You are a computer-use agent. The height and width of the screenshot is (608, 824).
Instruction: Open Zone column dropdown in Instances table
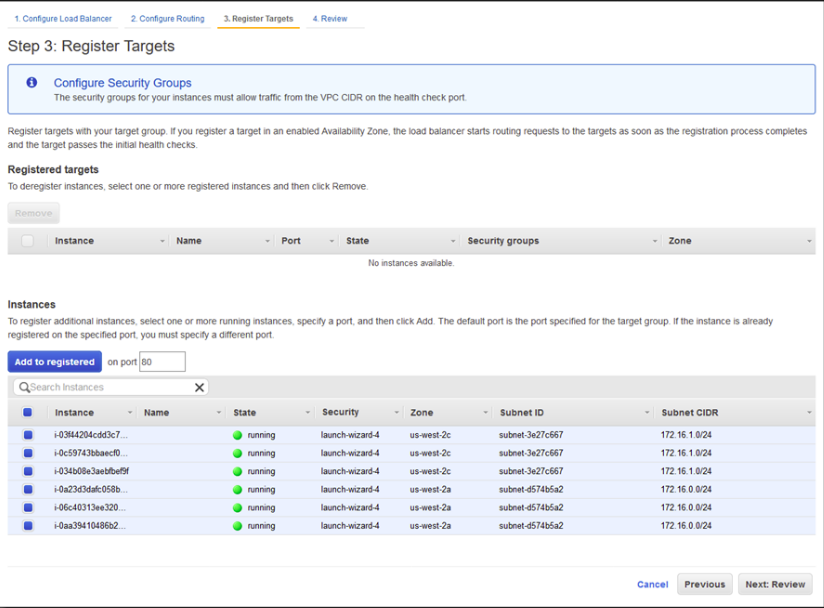click(486, 413)
